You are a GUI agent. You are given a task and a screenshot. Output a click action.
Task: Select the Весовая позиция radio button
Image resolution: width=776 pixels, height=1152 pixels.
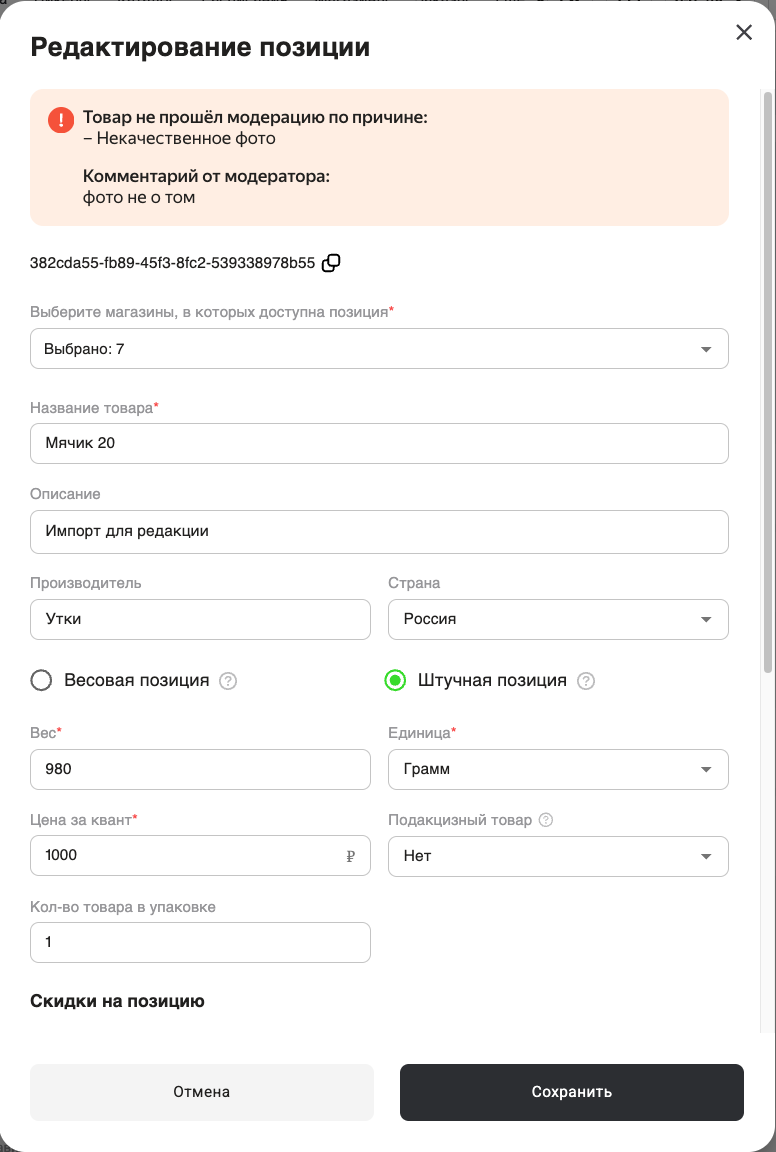click(41, 680)
